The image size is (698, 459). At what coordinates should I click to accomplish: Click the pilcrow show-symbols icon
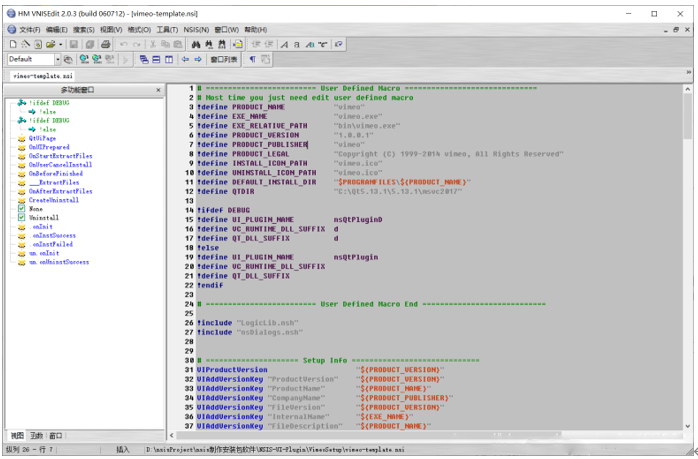pyautogui.click(x=252, y=59)
